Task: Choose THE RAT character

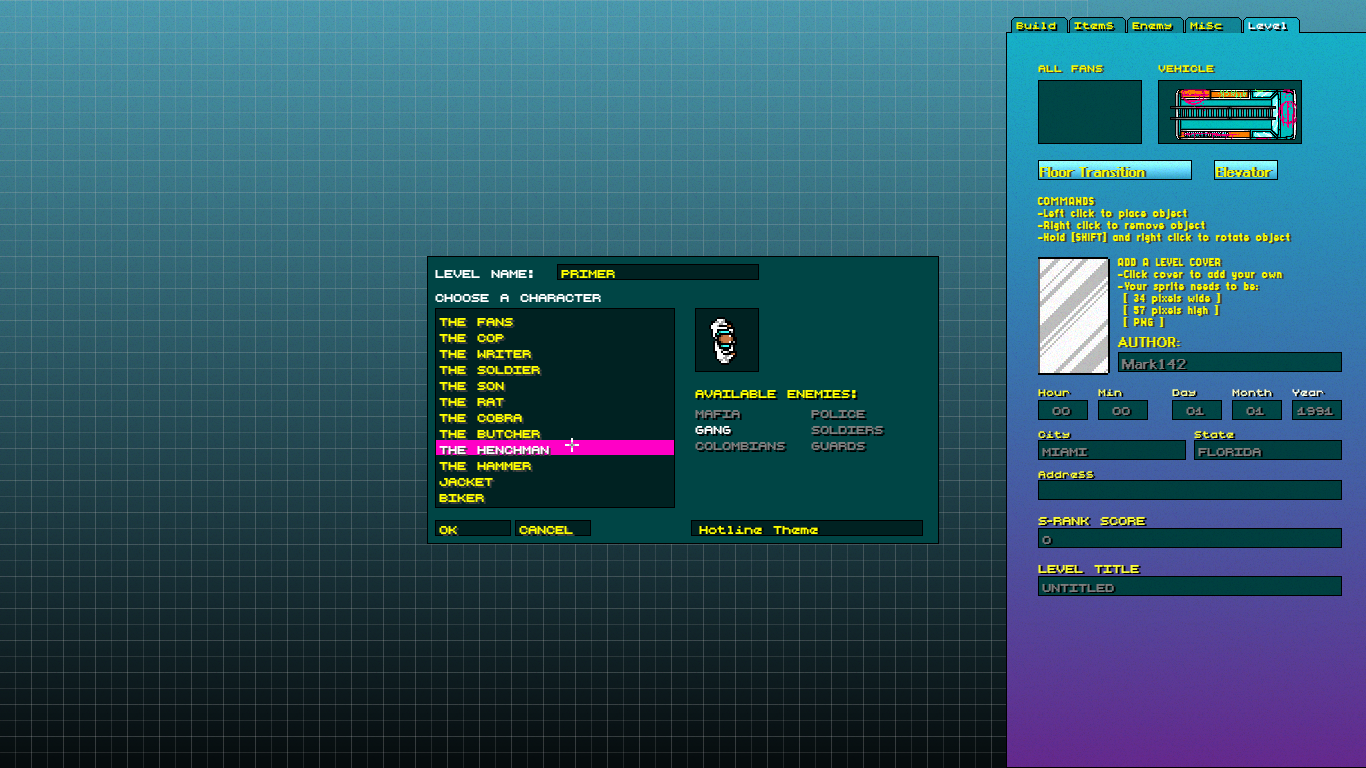Action: click(555, 402)
